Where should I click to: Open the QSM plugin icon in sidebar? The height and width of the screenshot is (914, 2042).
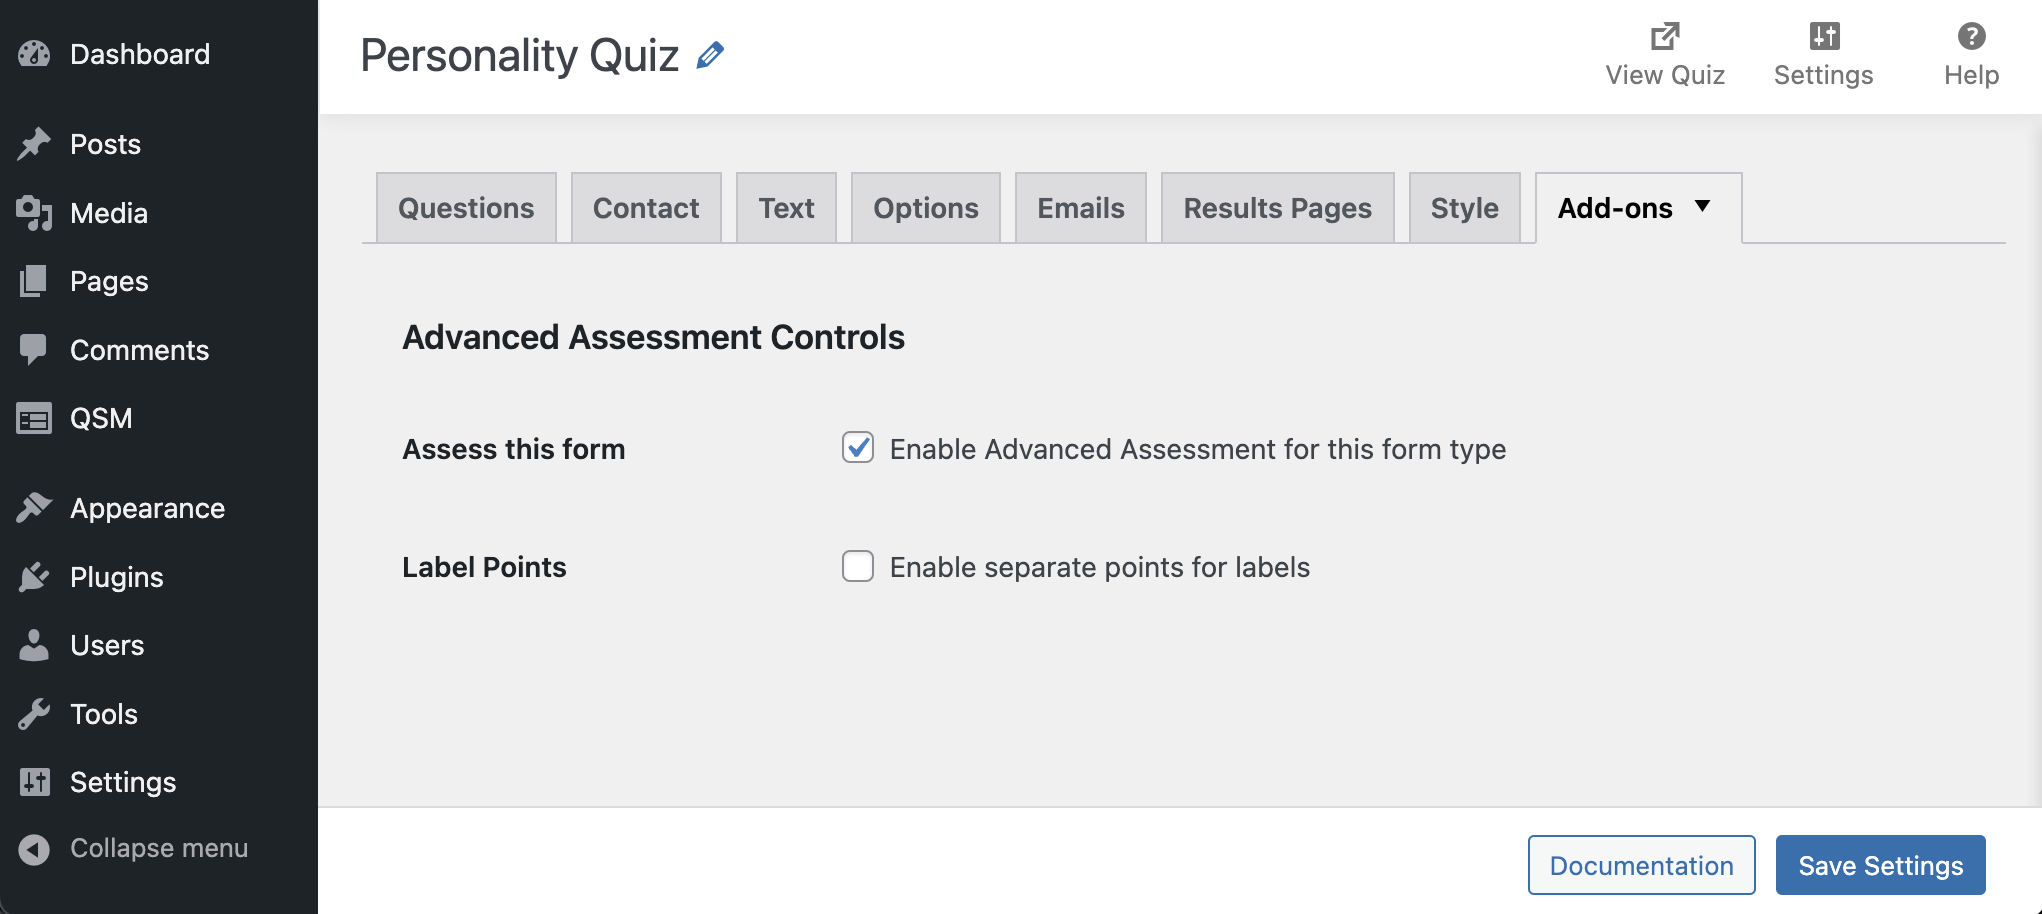33,418
